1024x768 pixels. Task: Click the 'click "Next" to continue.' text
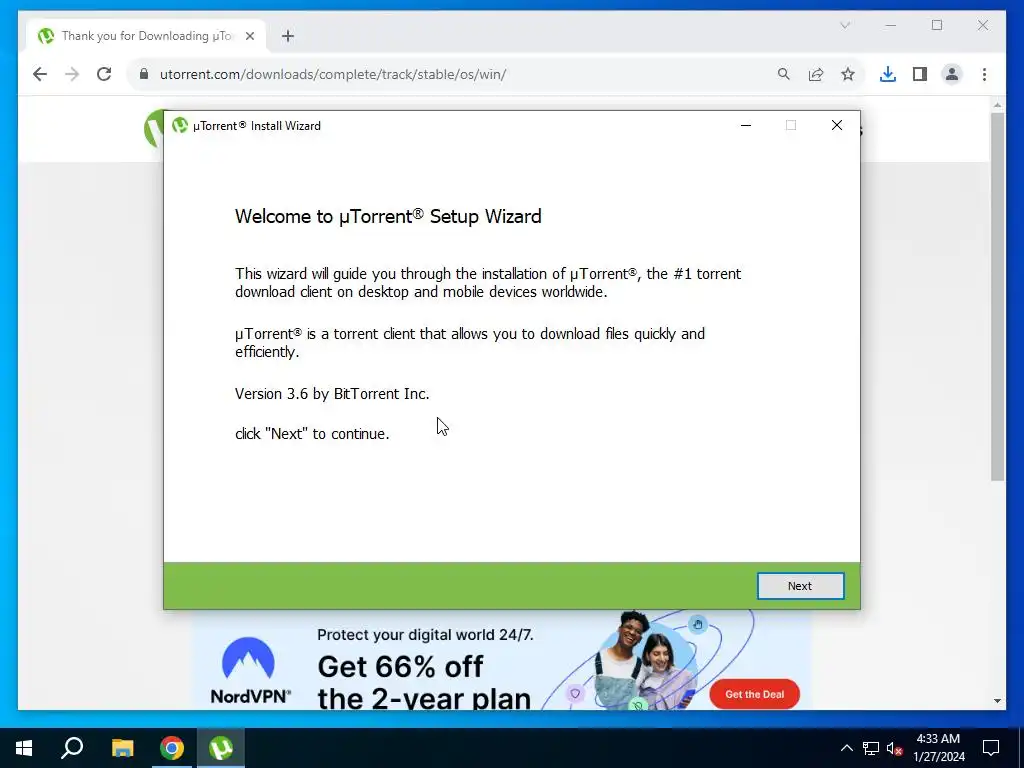(312, 434)
